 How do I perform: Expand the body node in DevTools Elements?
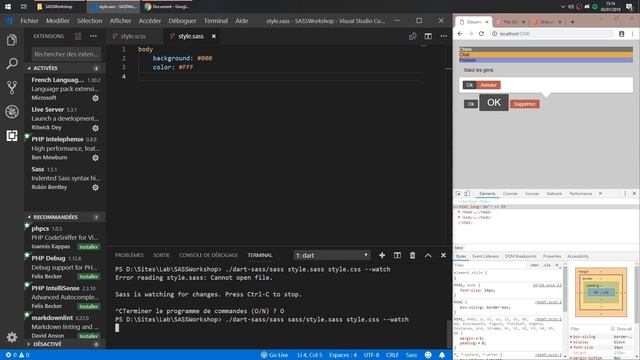[x=459, y=218]
